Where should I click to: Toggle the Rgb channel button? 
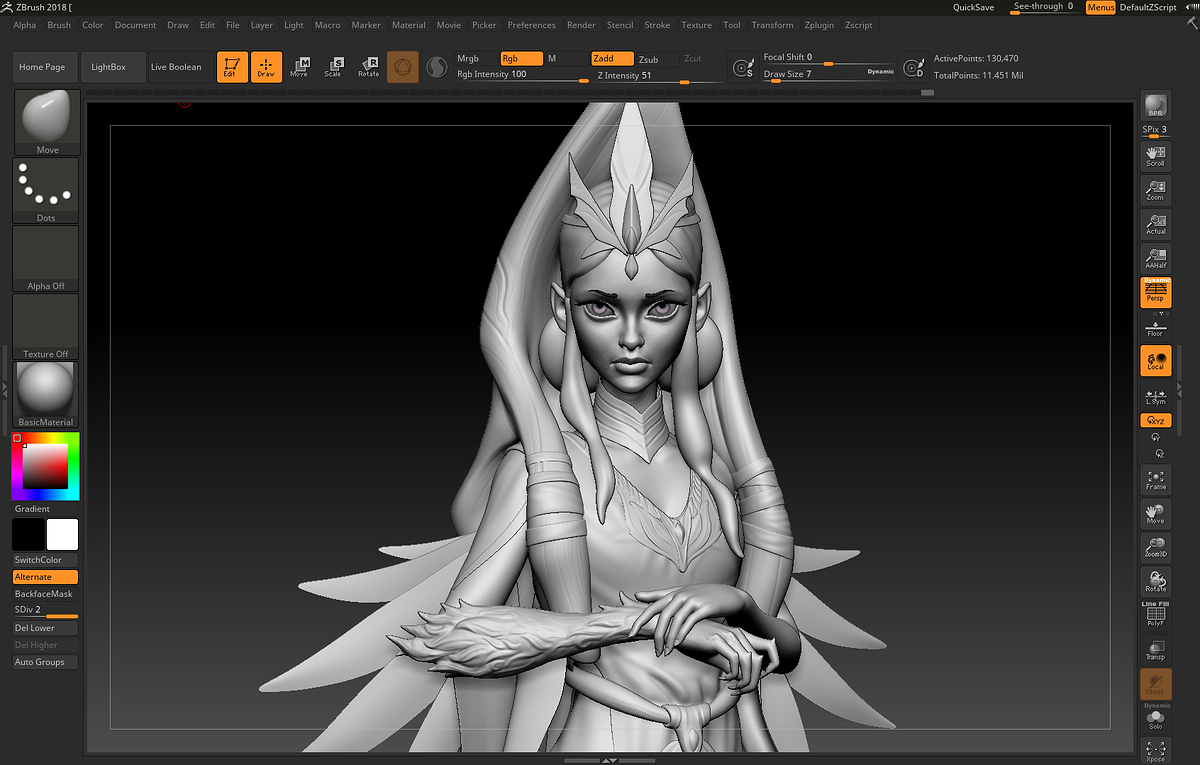[x=521, y=59]
